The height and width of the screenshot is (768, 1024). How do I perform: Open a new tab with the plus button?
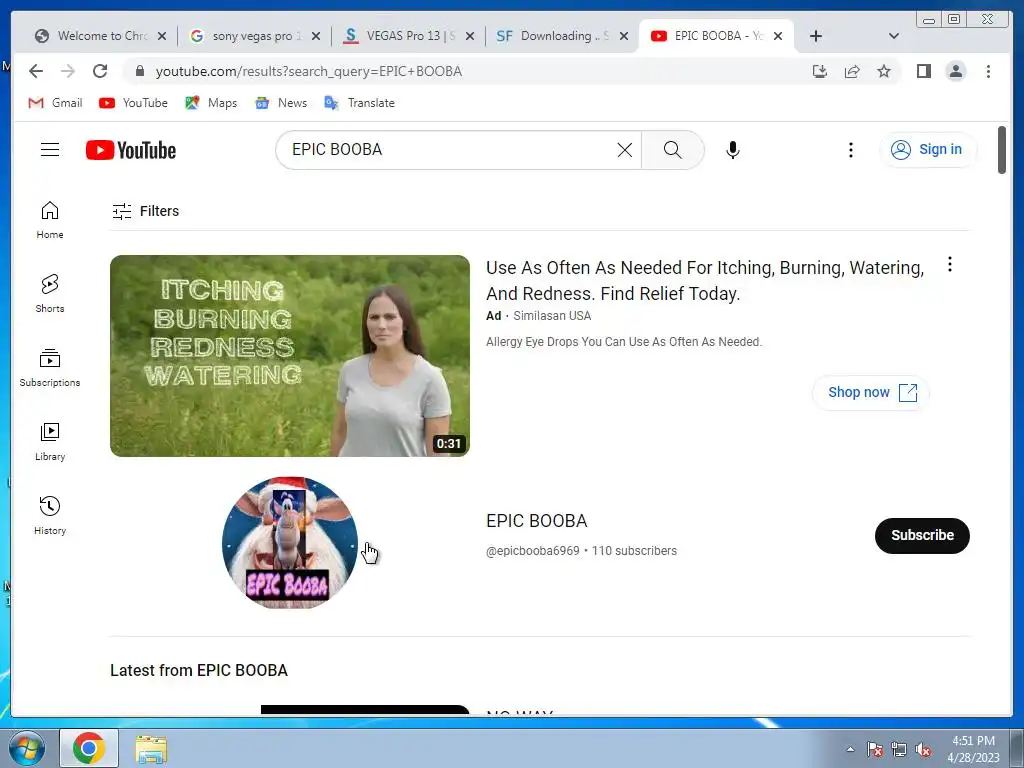(816, 36)
